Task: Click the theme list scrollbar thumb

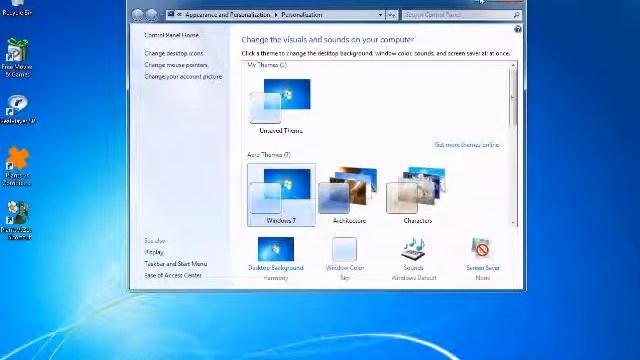Action: point(513,98)
